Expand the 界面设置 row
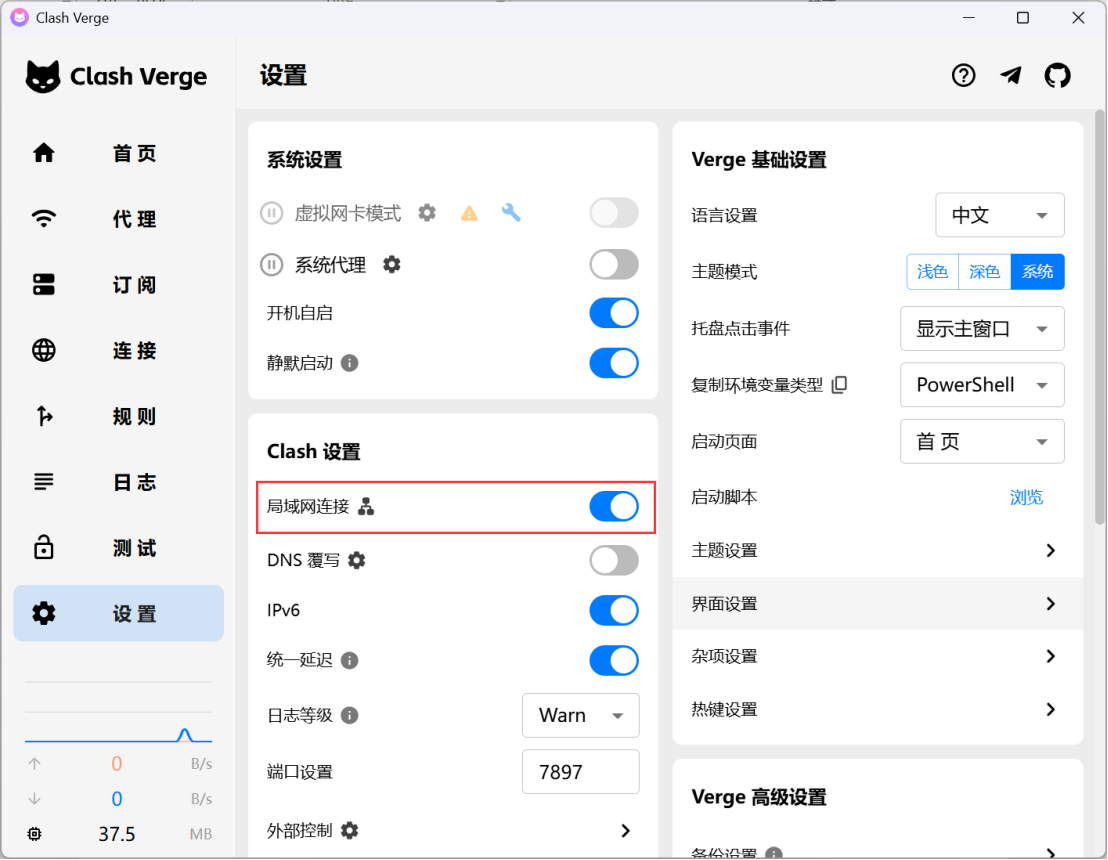 pyautogui.click(x=878, y=603)
